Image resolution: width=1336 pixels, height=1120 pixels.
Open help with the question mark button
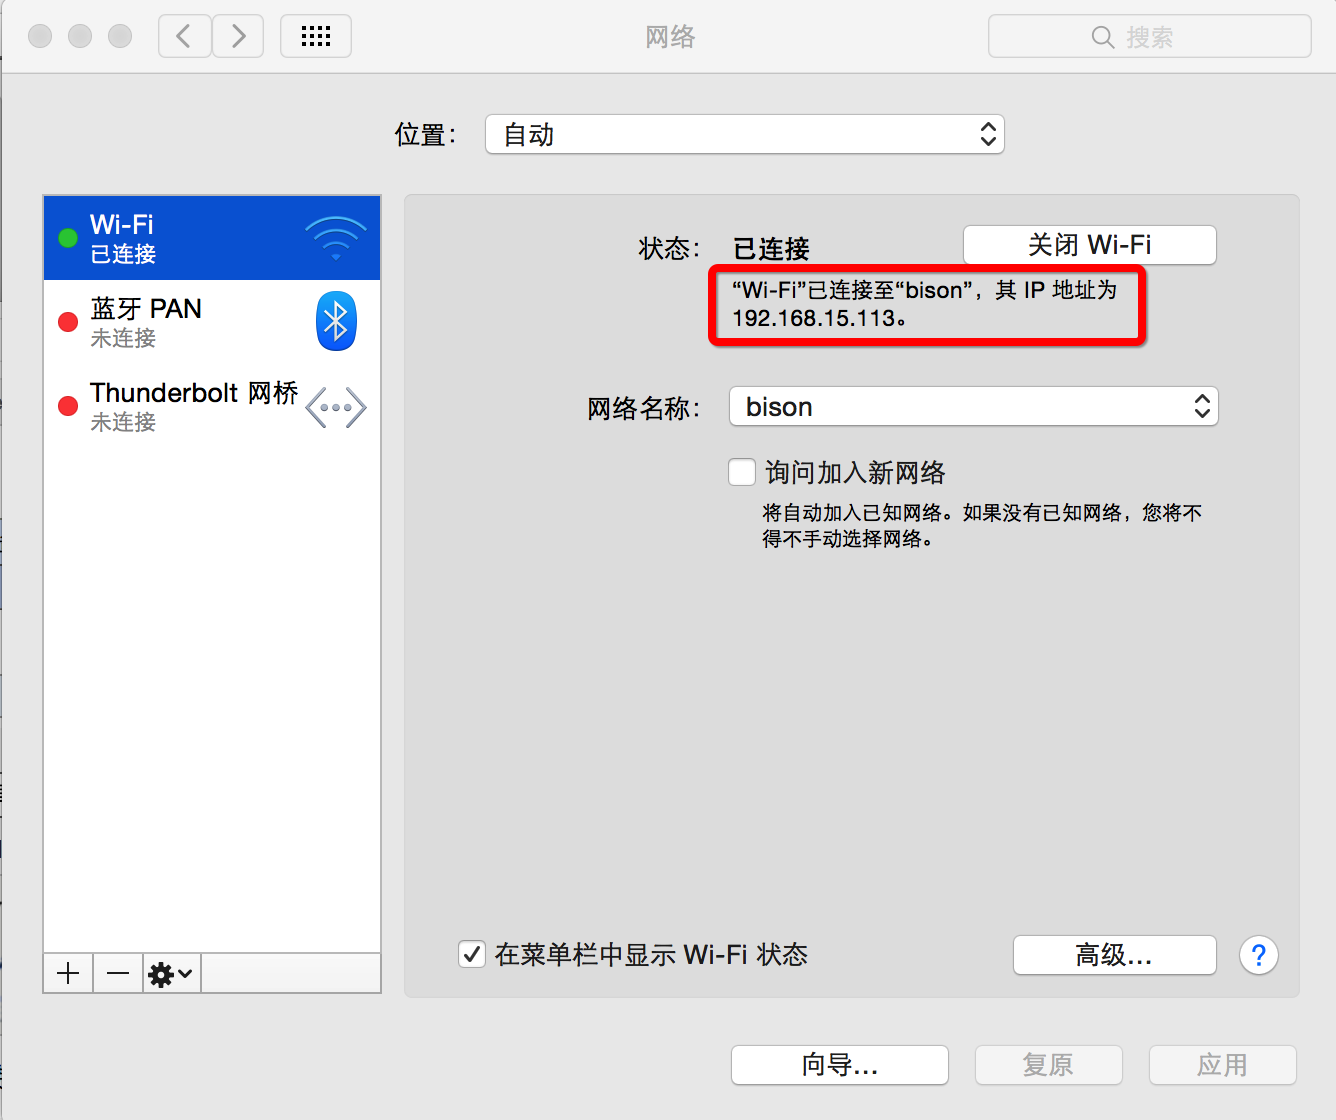click(1259, 955)
